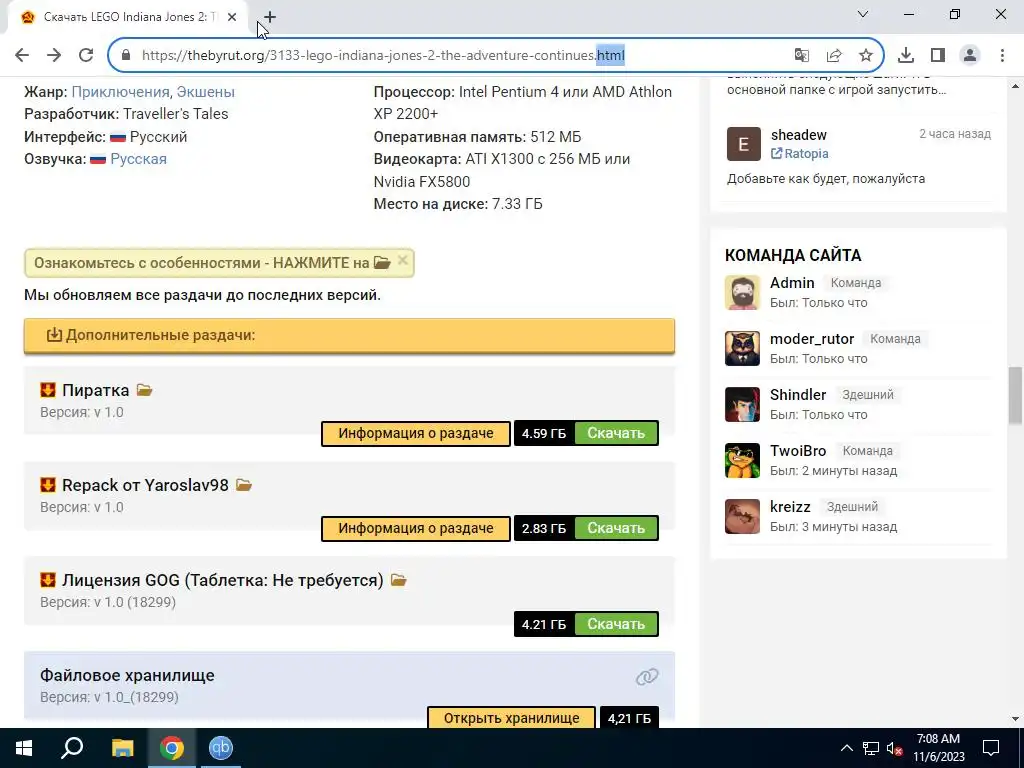Open the tab search dropdown arrow
This screenshot has width=1024, height=768.
coord(863,14)
